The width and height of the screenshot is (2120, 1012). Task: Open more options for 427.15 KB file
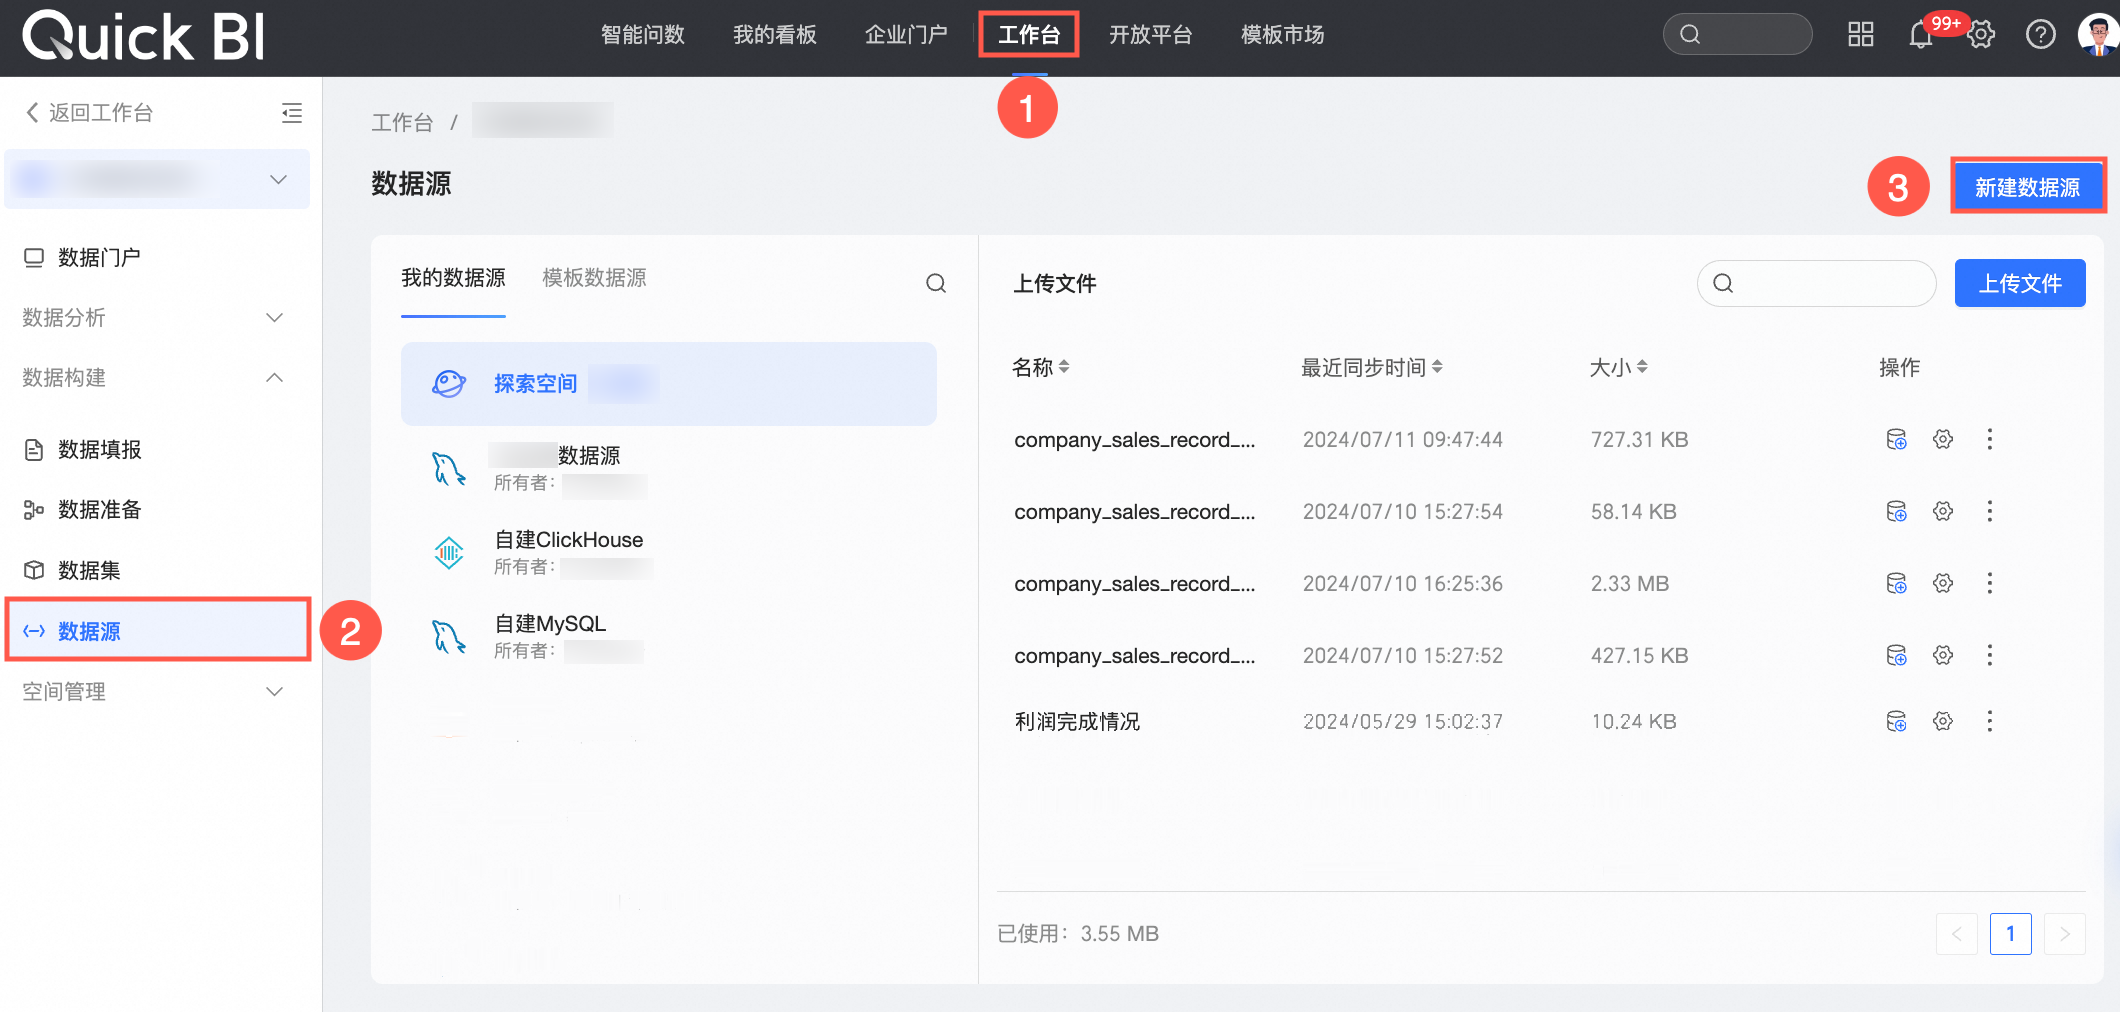pos(1990,655)
